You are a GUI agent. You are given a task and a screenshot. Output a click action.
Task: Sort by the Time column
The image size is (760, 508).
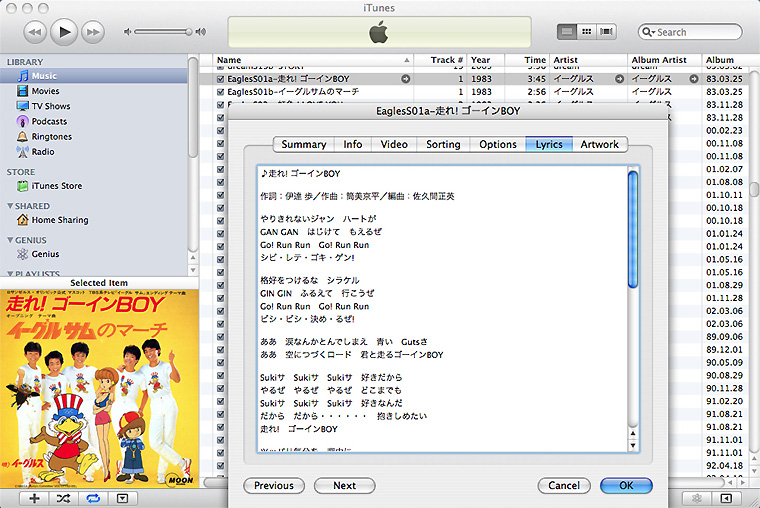(527, 60)
